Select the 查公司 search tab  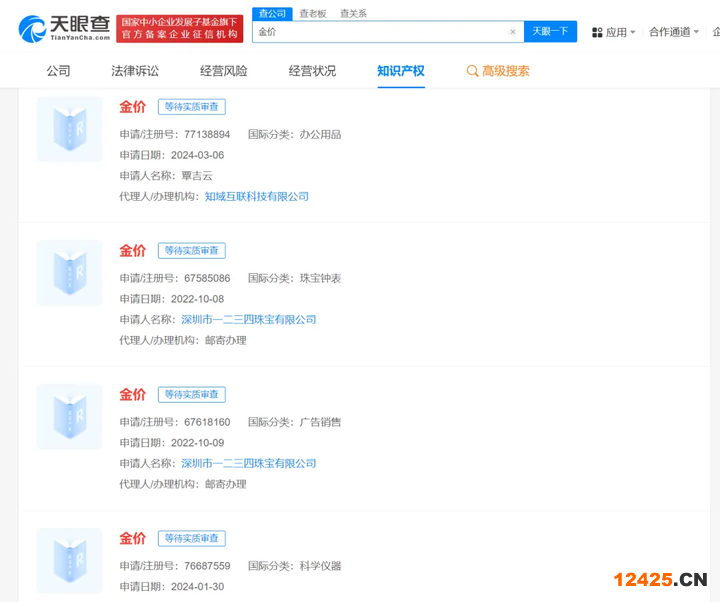(x=272, y=13)
